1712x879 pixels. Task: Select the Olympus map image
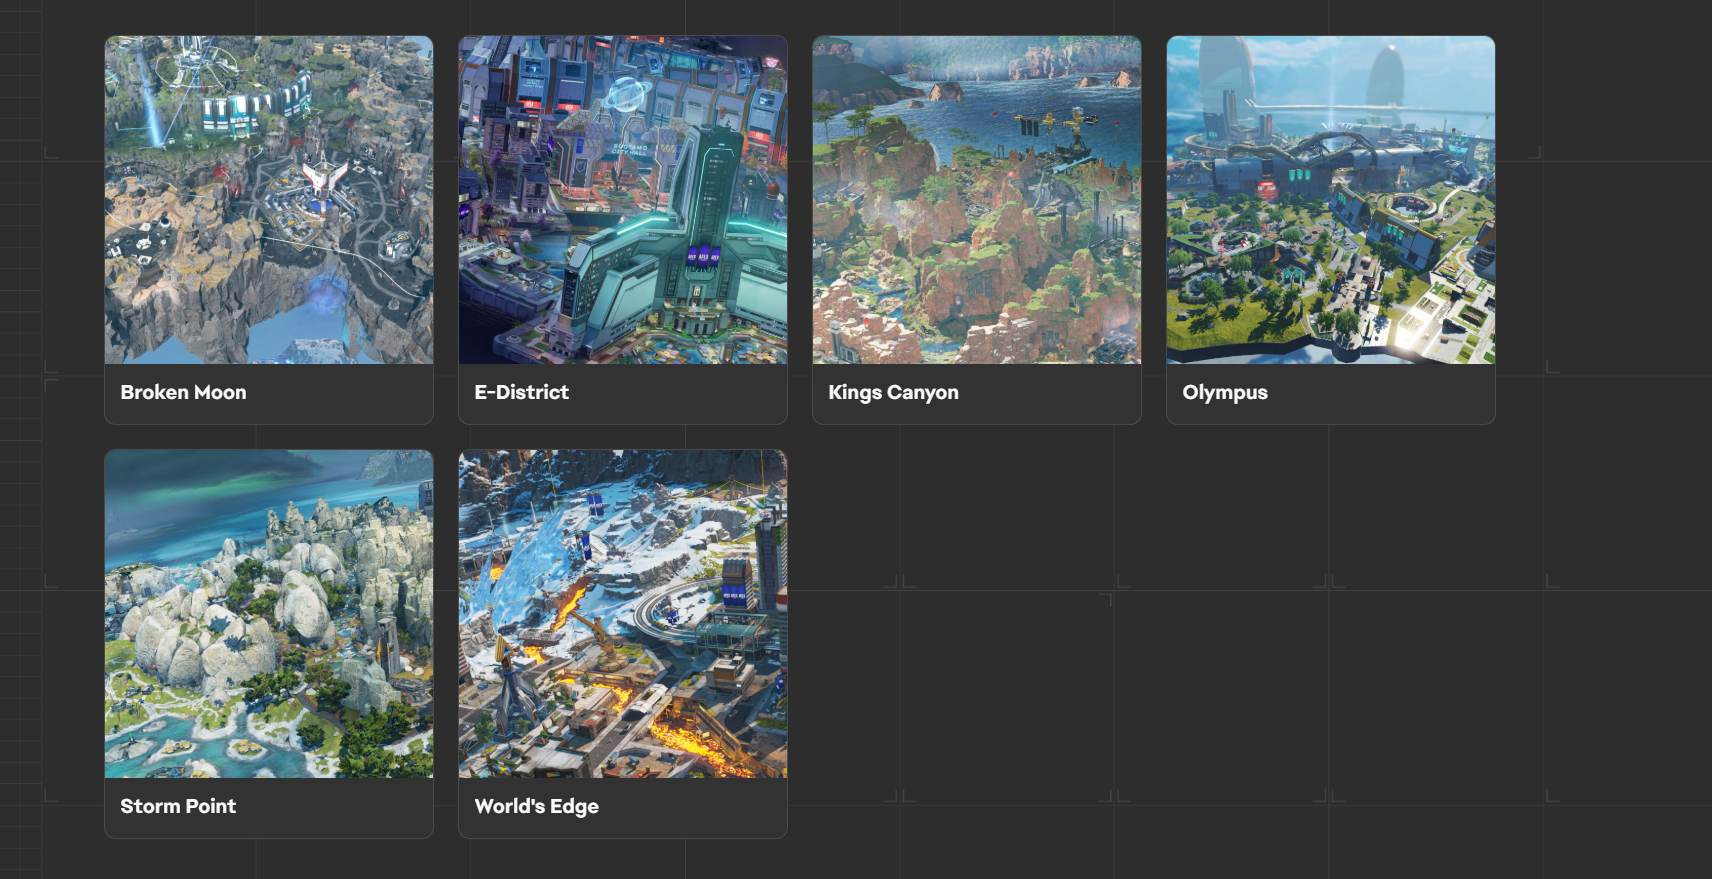(1331, 200)
